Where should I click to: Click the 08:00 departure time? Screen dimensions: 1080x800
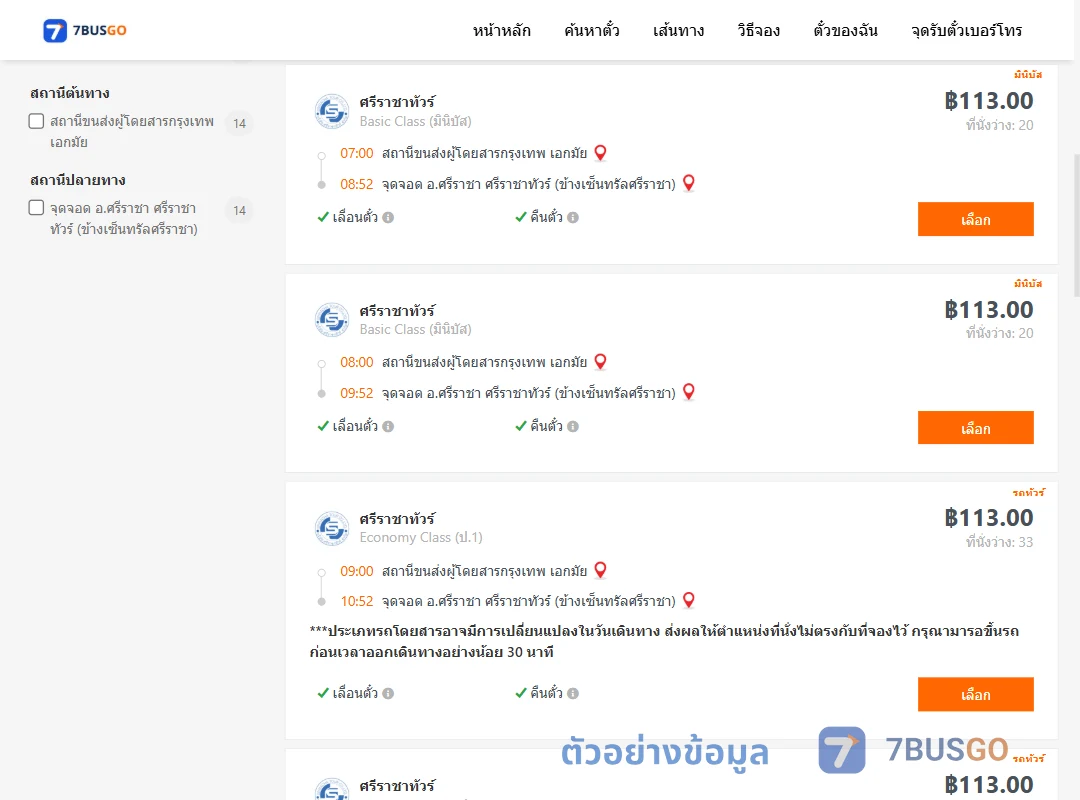[357, 362]
